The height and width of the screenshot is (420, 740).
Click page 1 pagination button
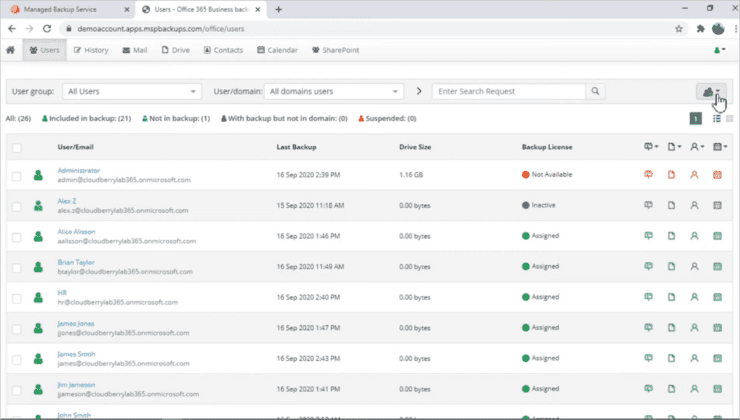point(696,118)
